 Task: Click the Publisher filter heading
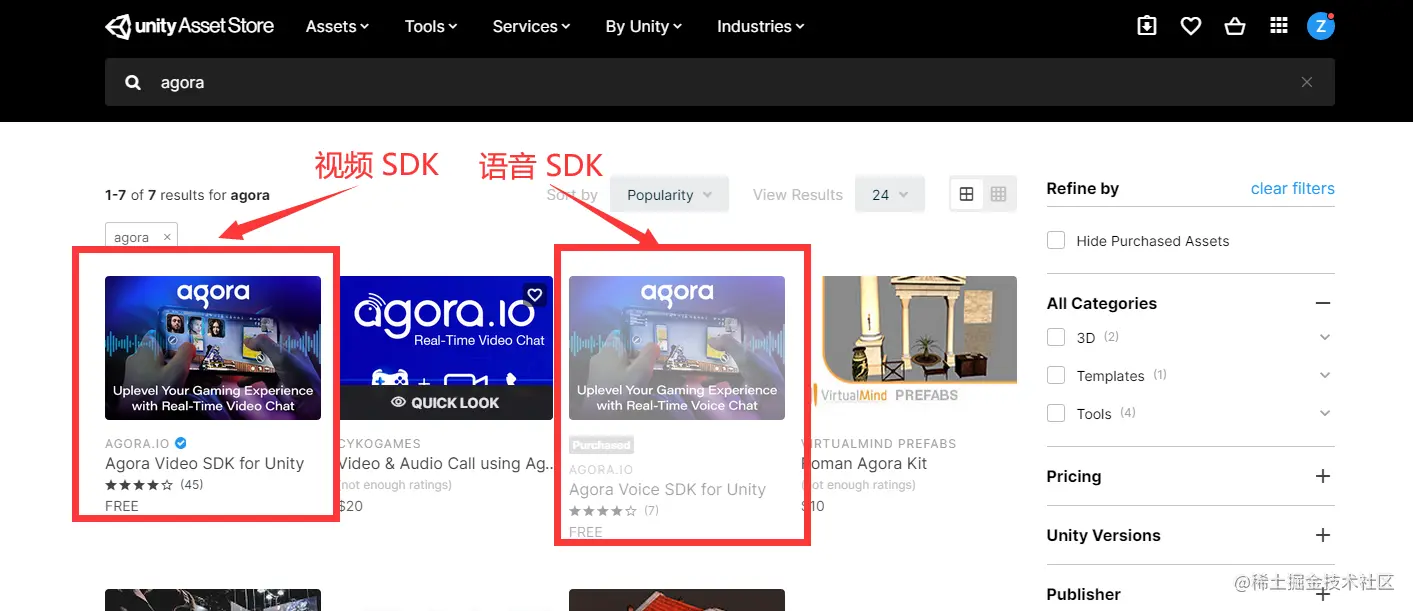click(1083, 594)
